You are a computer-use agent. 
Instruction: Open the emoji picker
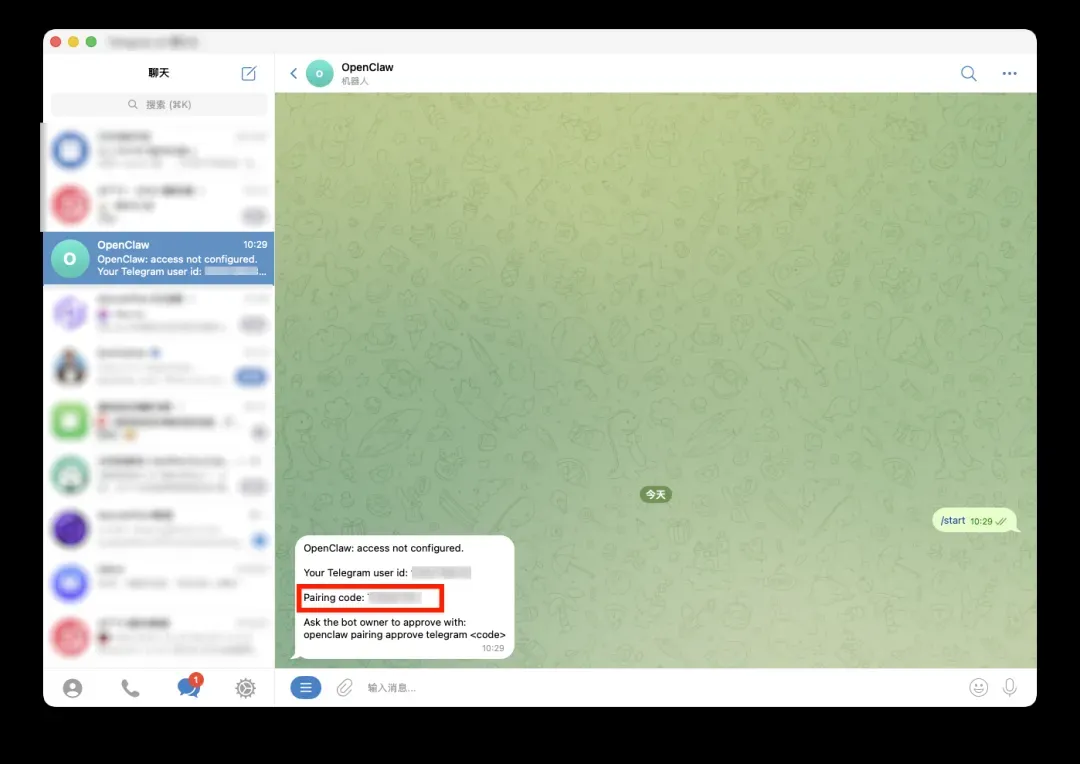pyautogui.click(x=978, y=687)
